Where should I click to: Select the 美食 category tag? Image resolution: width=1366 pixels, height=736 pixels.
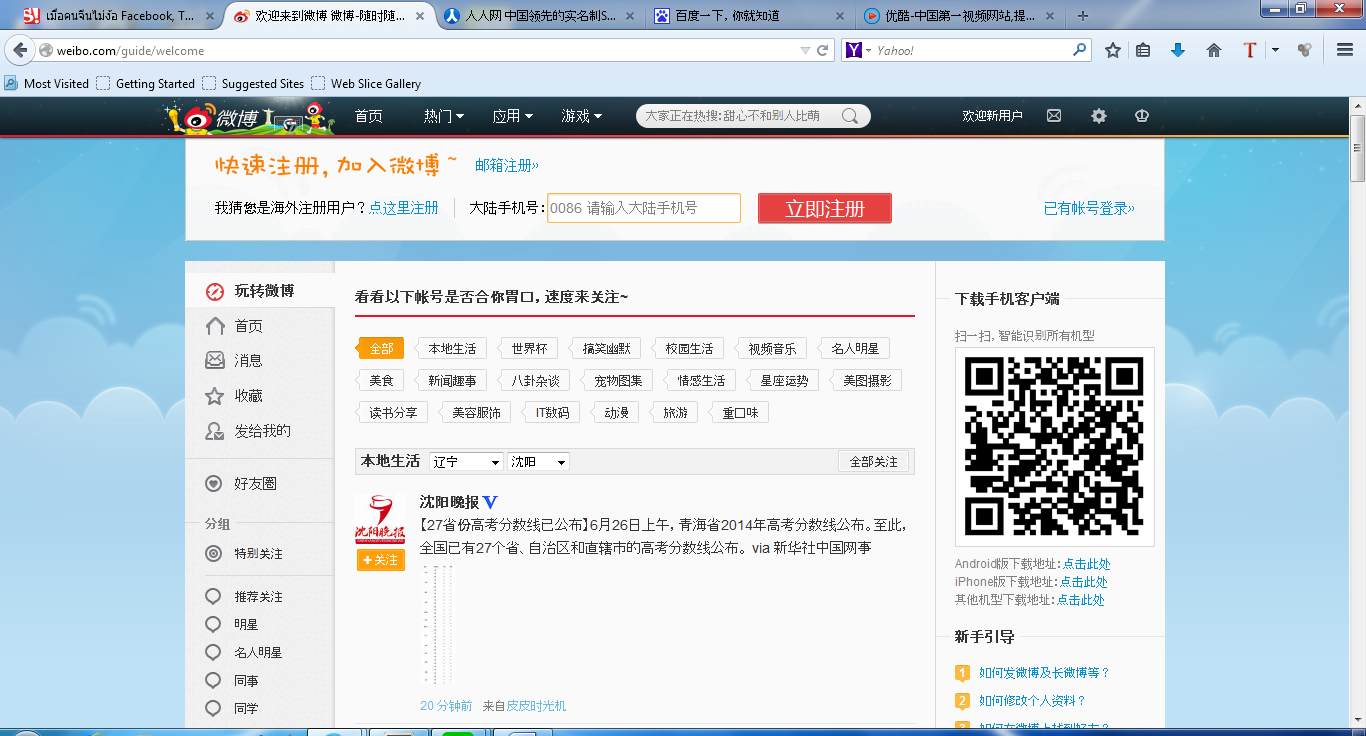(381, 380)
